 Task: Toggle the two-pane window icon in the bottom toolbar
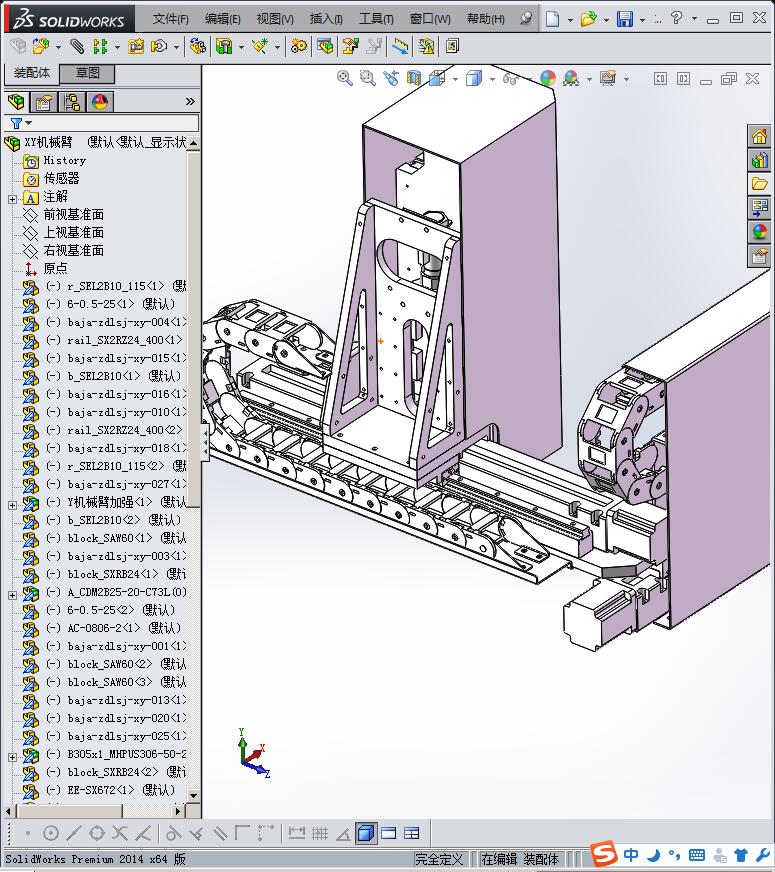tap(389, 833)
